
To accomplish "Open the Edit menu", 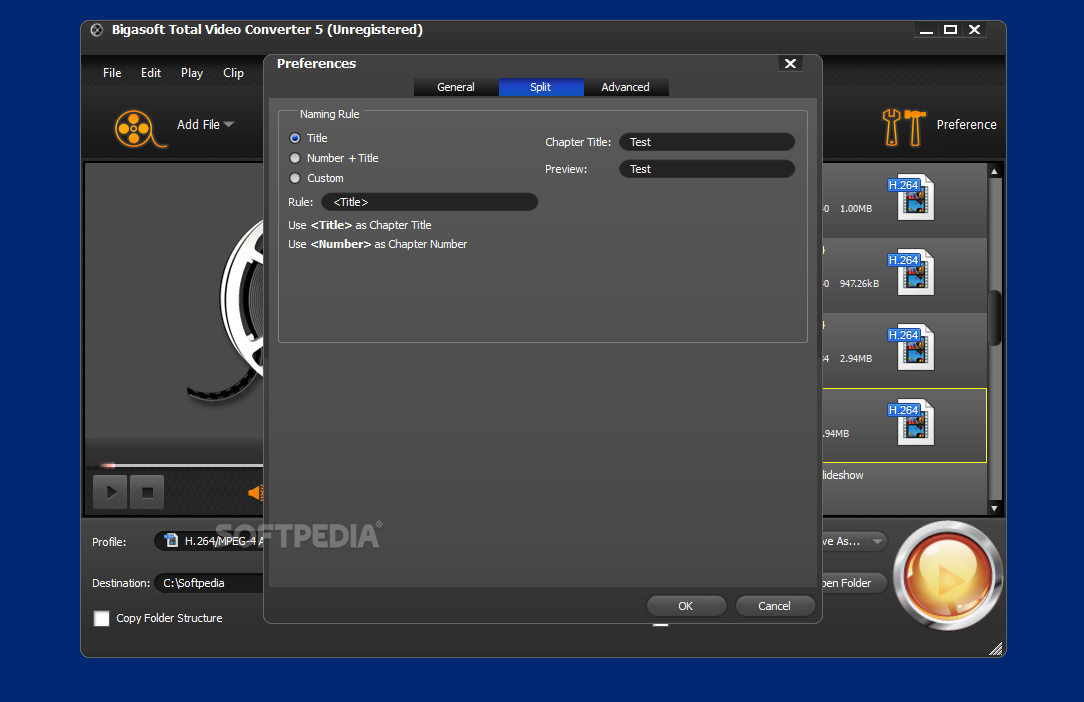I will tap(151, 73).
